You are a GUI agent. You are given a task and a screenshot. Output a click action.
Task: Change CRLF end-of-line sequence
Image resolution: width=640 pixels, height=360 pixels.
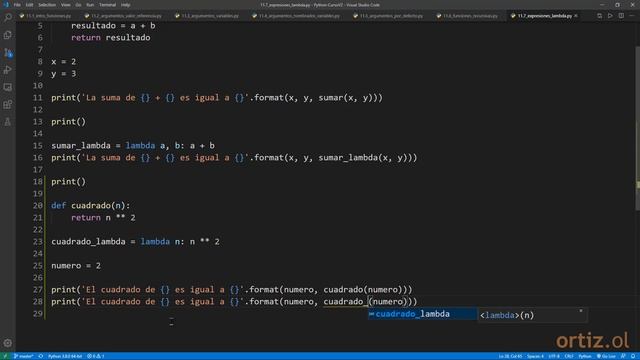coord(569,356)
